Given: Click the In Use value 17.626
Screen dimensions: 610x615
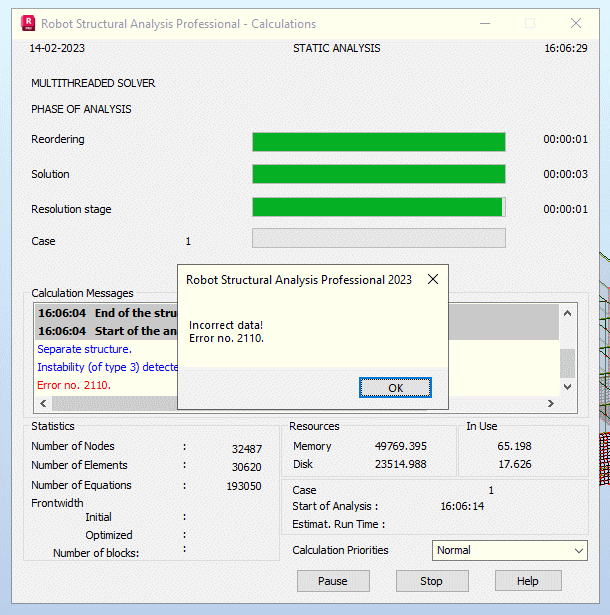Looking at the screenshot, I should (x=515, y=464).
